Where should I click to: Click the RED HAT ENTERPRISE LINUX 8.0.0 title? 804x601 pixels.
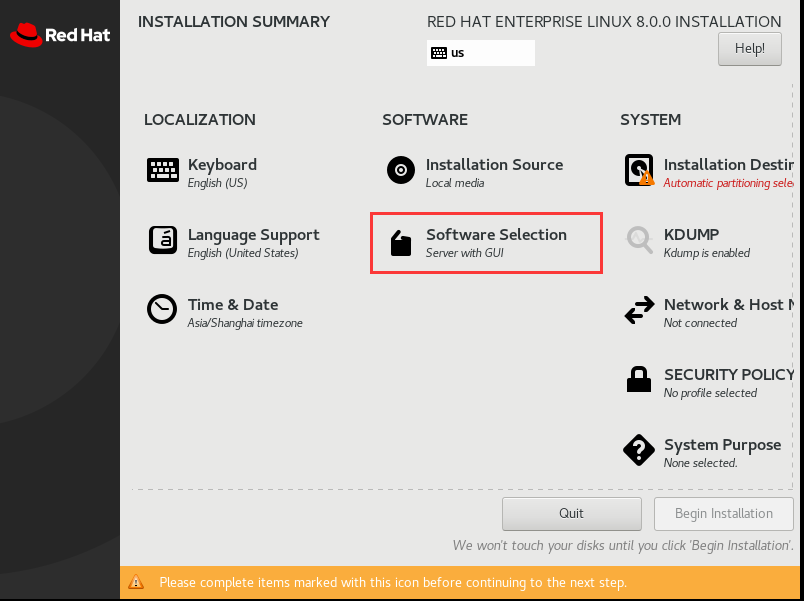pos(604,22)
